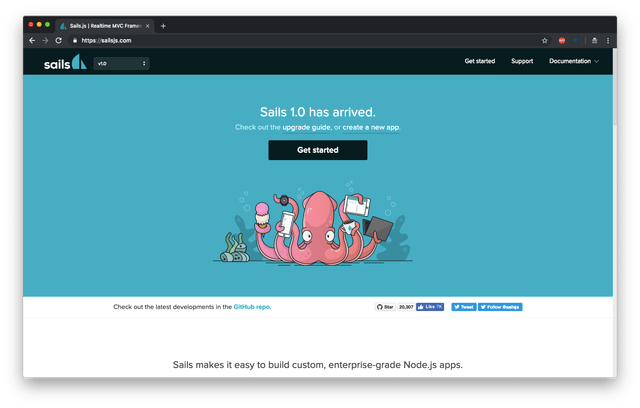Select the Sails.js Realtime MVC tab
The image size is (640, 408).
[x=104, y=26]
